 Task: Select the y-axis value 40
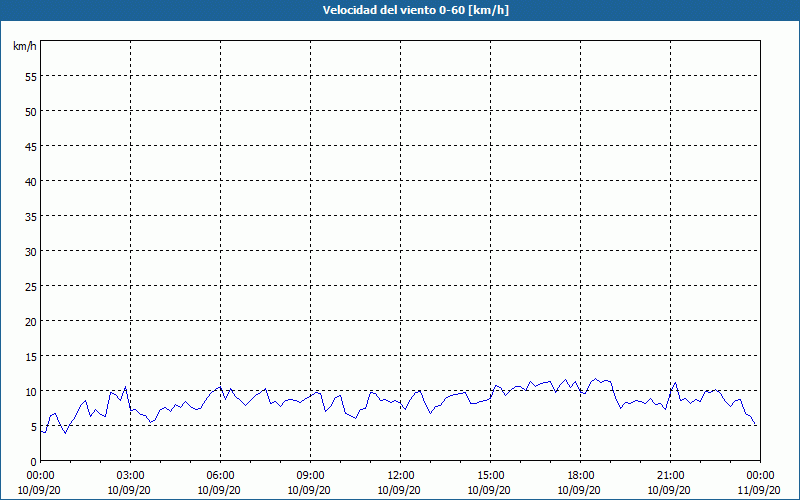[x=31, y=181]
